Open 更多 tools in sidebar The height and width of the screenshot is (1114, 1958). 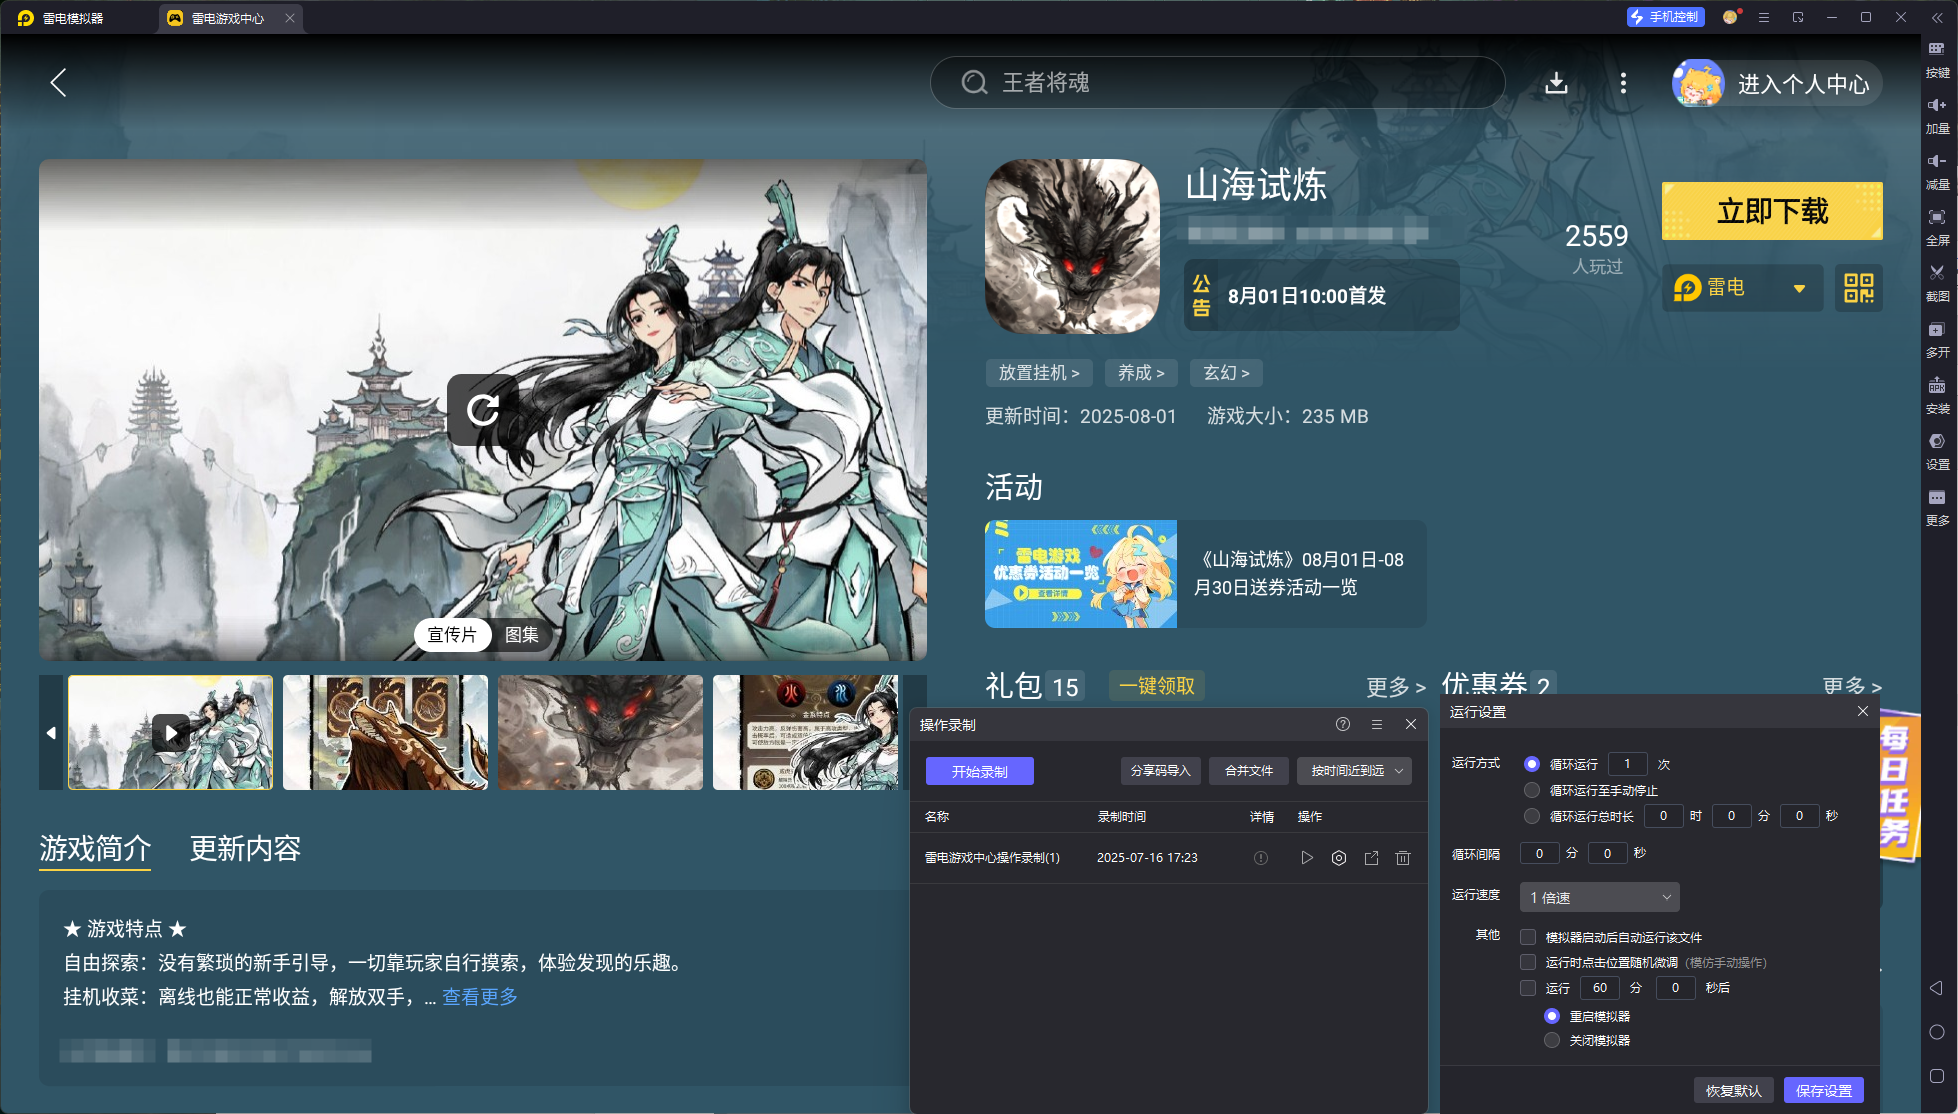pyautogui.click(x=1937, y=508)
